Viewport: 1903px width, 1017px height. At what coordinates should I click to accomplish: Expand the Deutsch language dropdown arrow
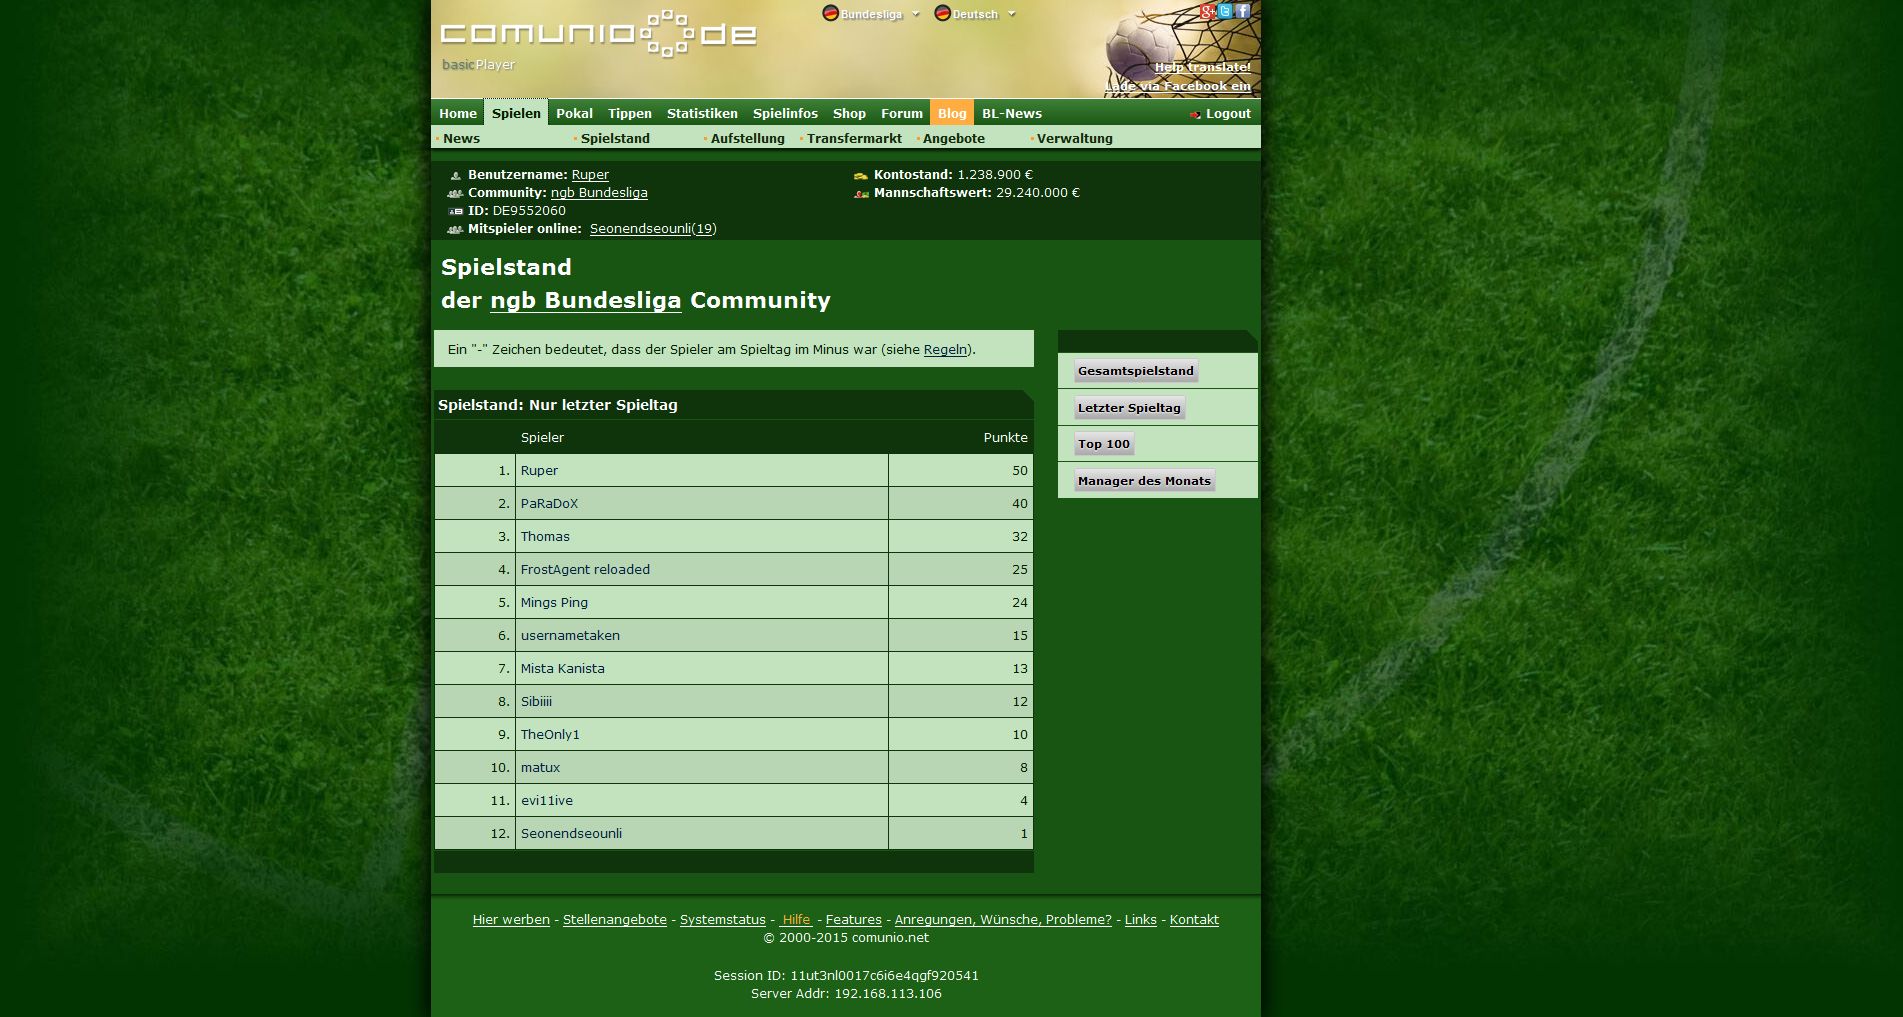click(1011, 14)
